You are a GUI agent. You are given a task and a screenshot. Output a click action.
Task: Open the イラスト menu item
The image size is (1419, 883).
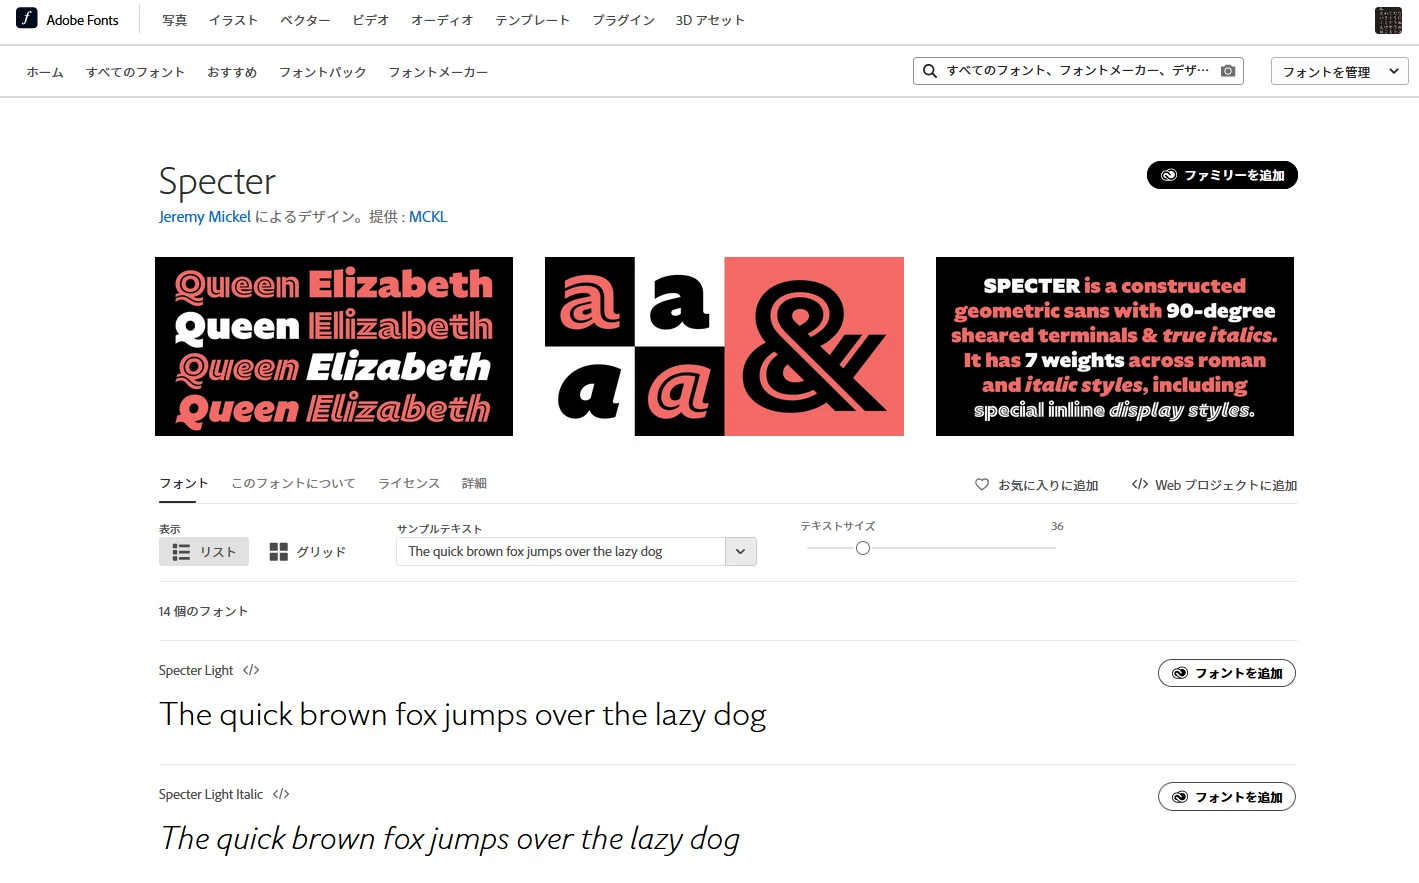click(233, 20)
